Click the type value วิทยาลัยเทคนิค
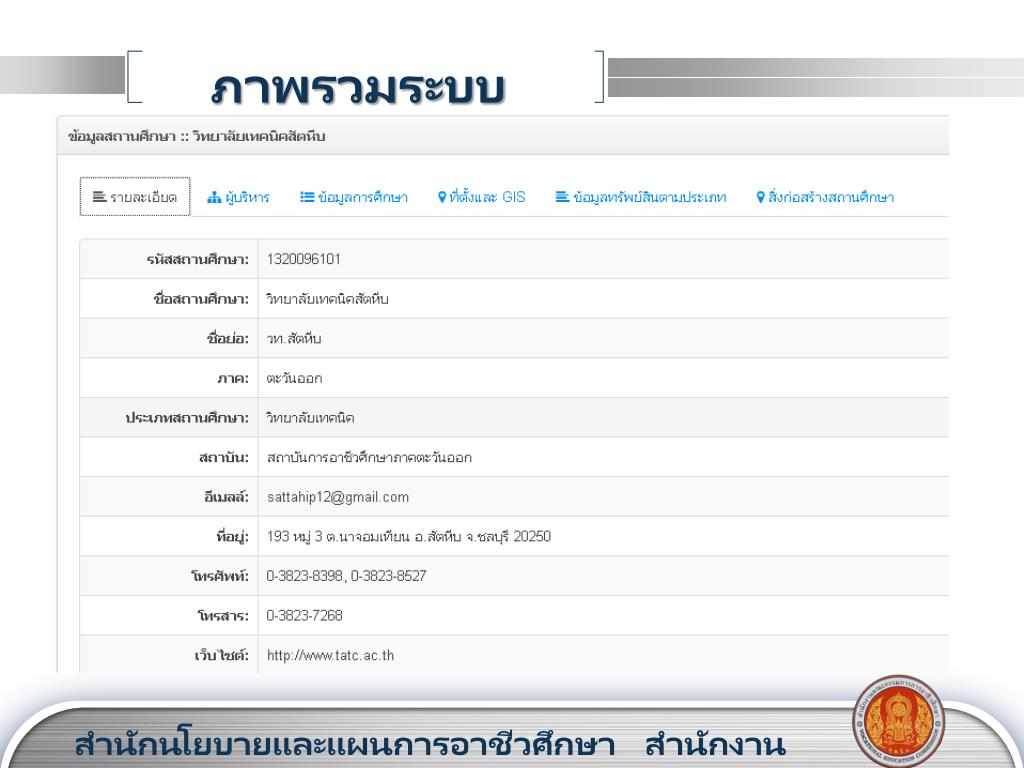The width and height of the screenshot is (1024, 768). coord(310,418)
